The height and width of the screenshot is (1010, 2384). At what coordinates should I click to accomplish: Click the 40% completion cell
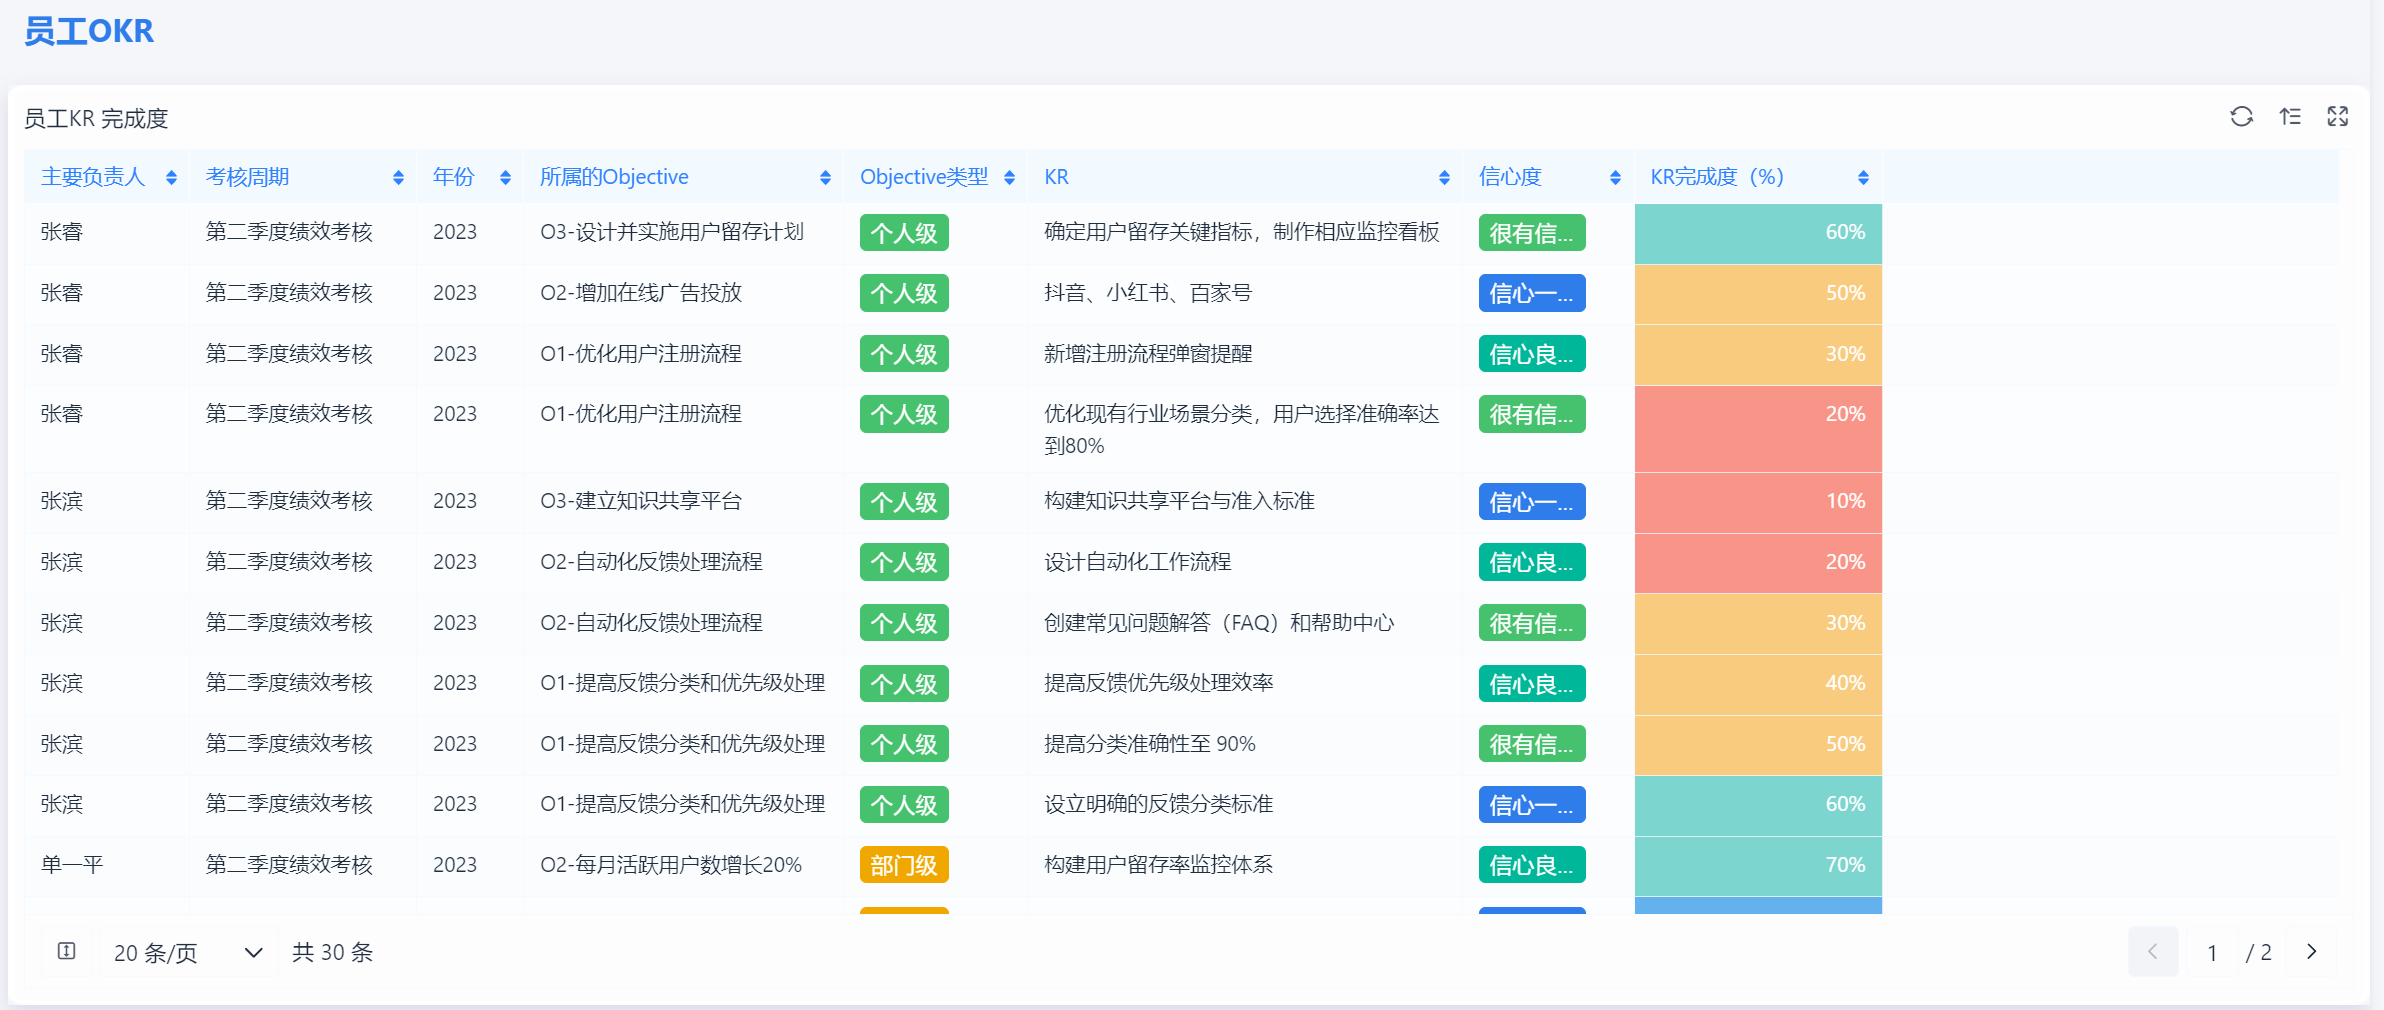(1758, 684)
